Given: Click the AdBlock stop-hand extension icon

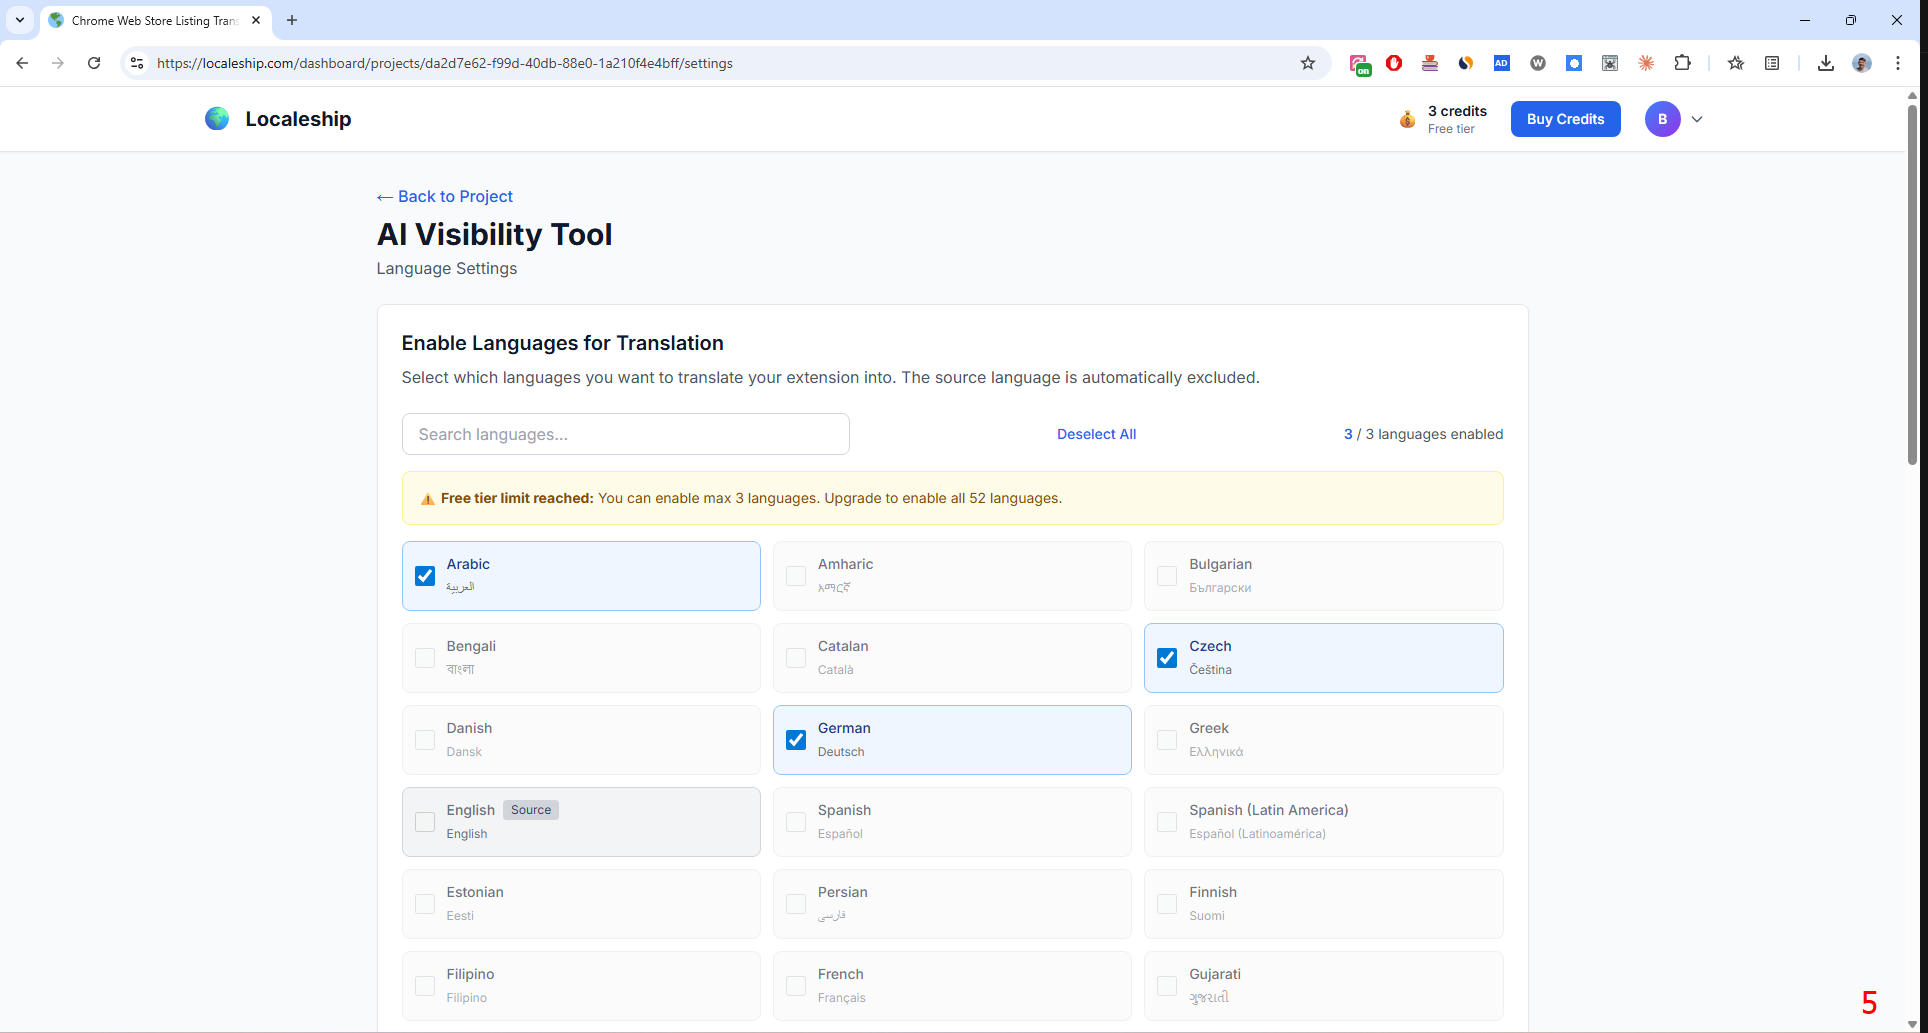Looking at the screenshot, I should pyautogui.click(x=1394, y=63).
